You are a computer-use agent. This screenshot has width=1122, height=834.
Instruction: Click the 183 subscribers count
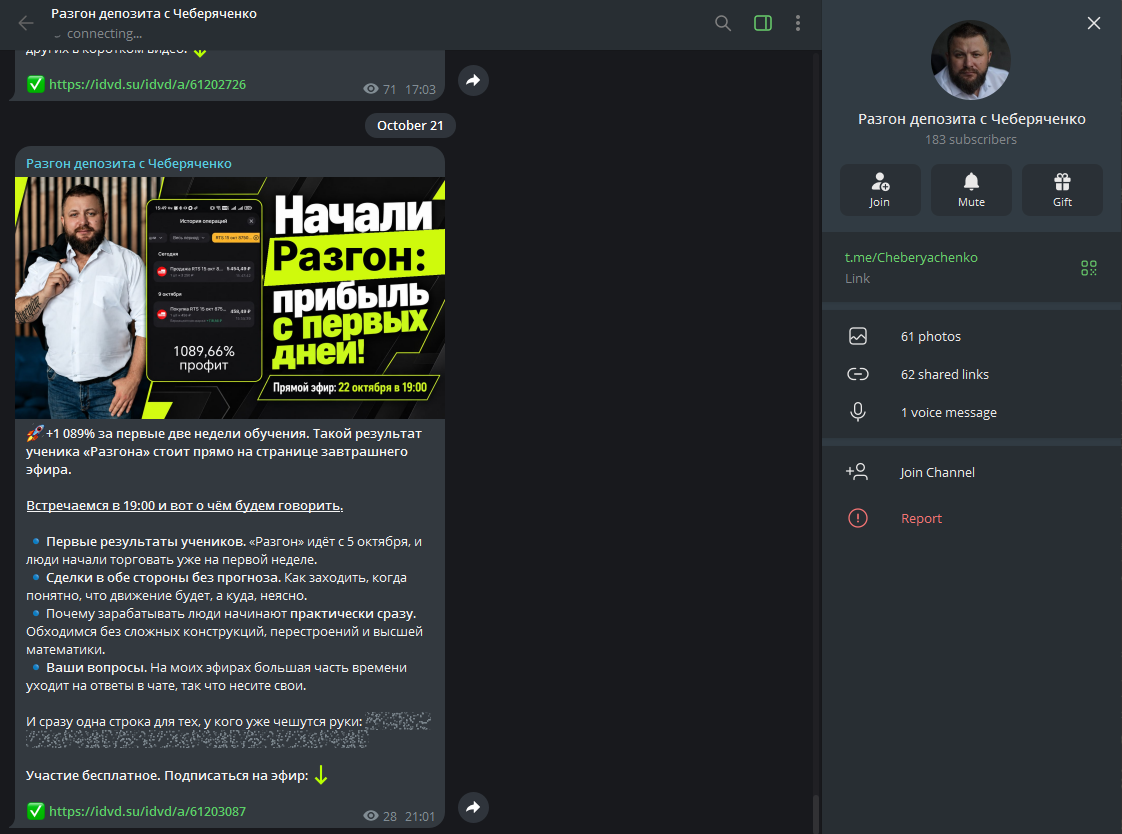971,139
